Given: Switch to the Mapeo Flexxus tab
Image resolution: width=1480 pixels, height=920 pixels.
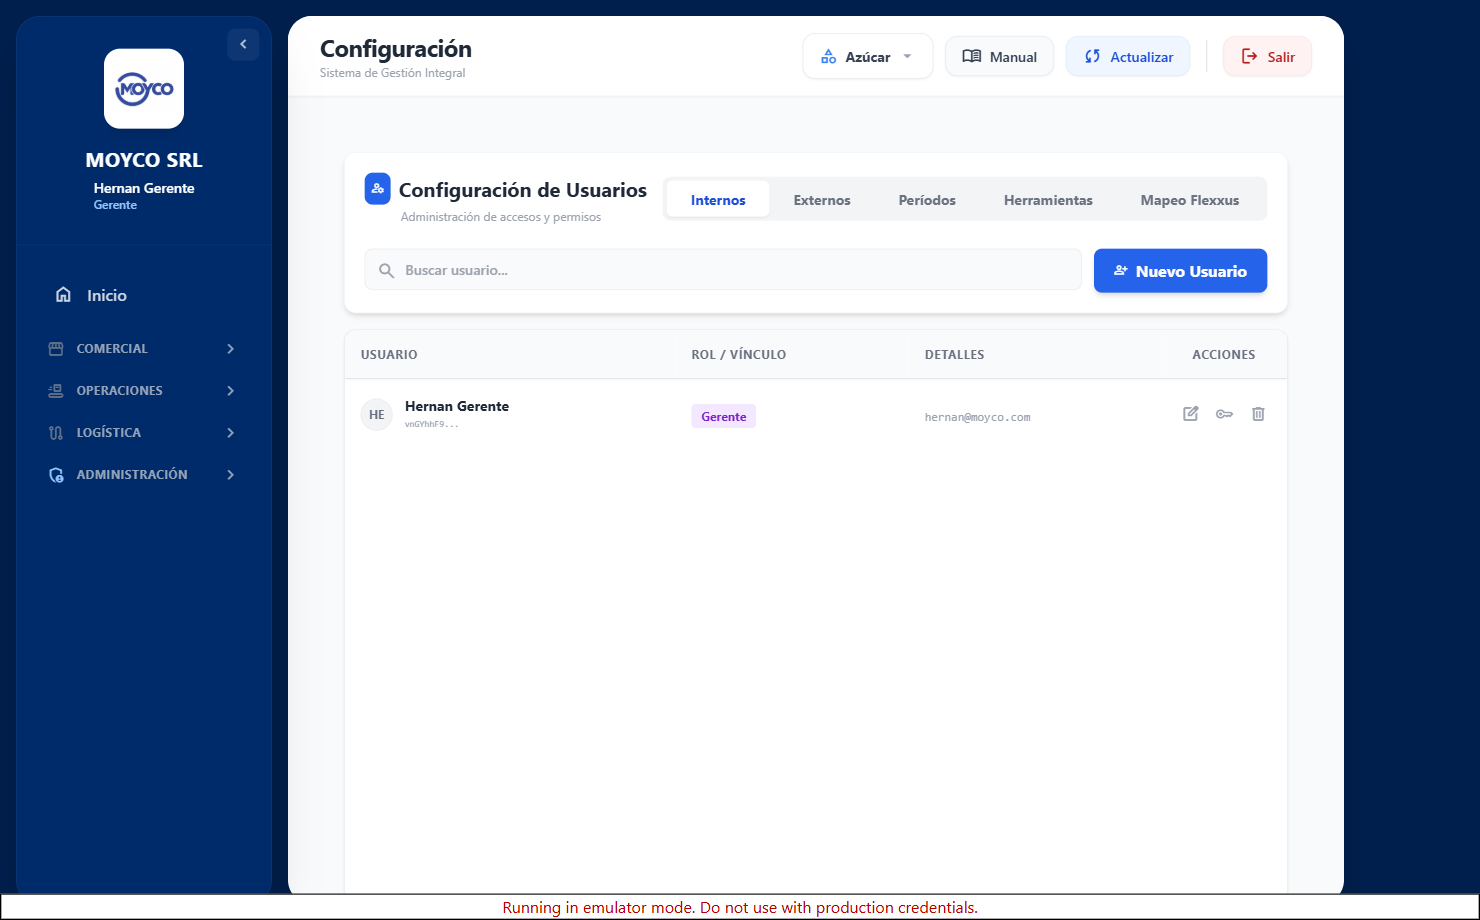Looking at the screenshot, I should [1190, 200].
